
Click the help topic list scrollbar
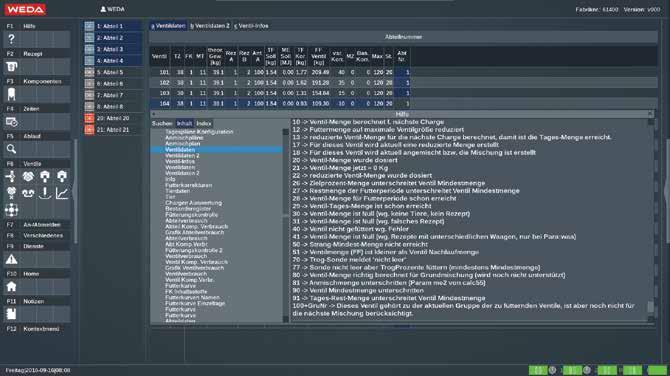(285, 226)
